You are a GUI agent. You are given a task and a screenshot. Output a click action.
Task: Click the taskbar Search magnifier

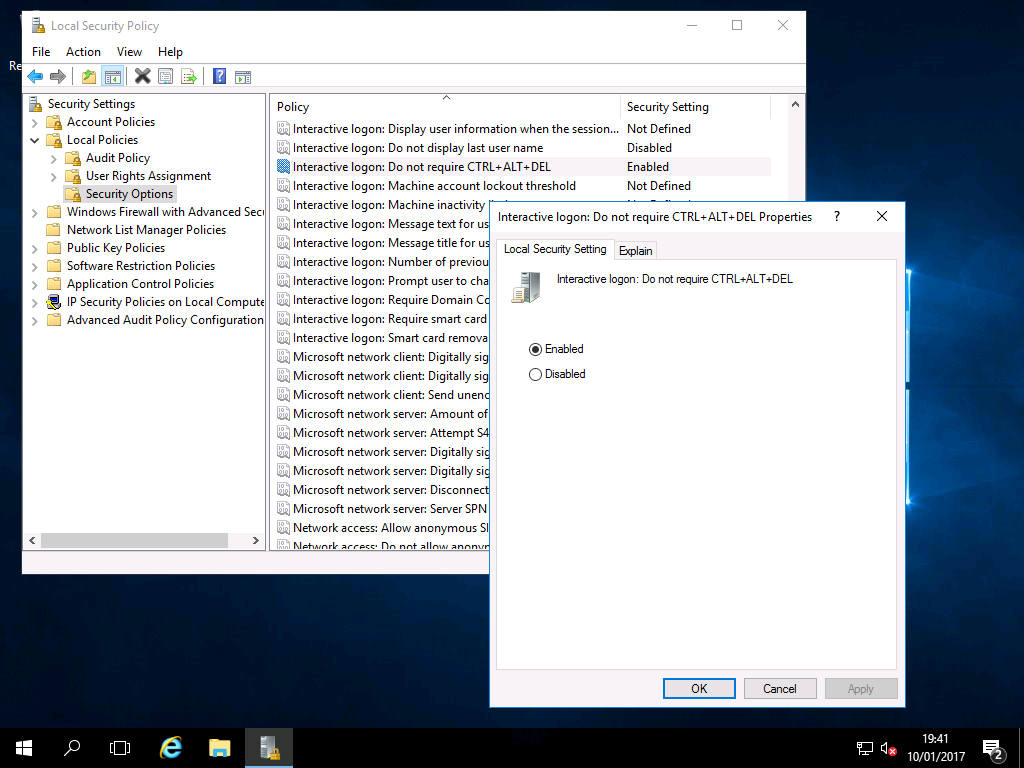[x=72, y=748]
